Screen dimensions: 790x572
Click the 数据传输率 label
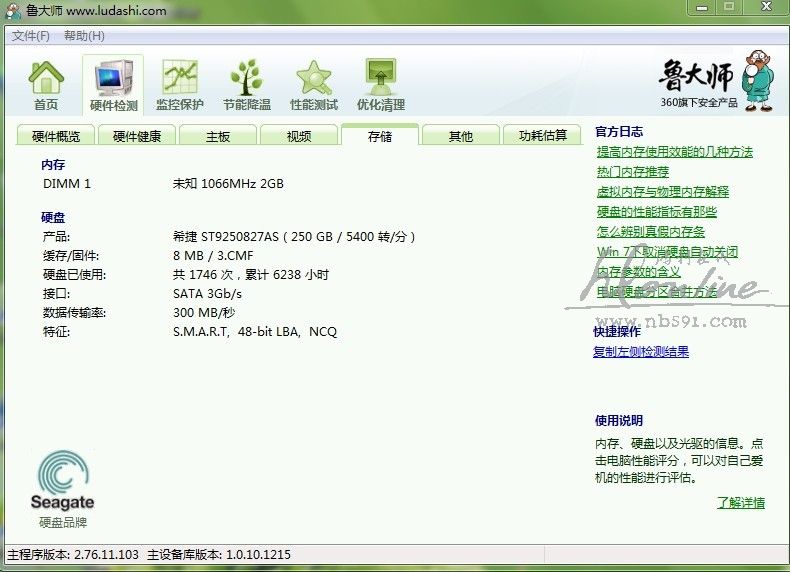pyautogui.click(x=75, y=312)
